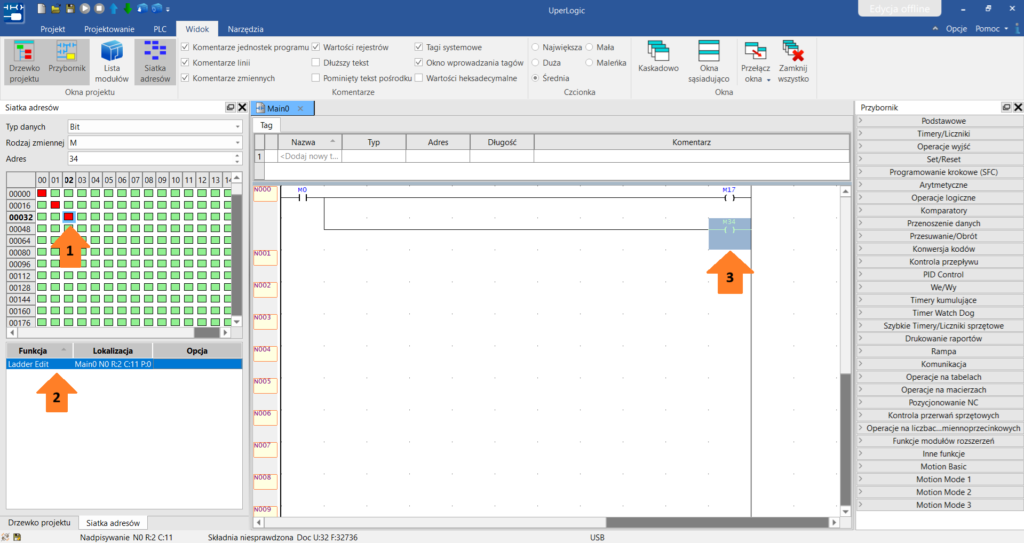Image resolution: width=1024 pixels, height=543 pixels.
Task: Expand Komparatory toolbox category
Action: [x=939, y=210]
